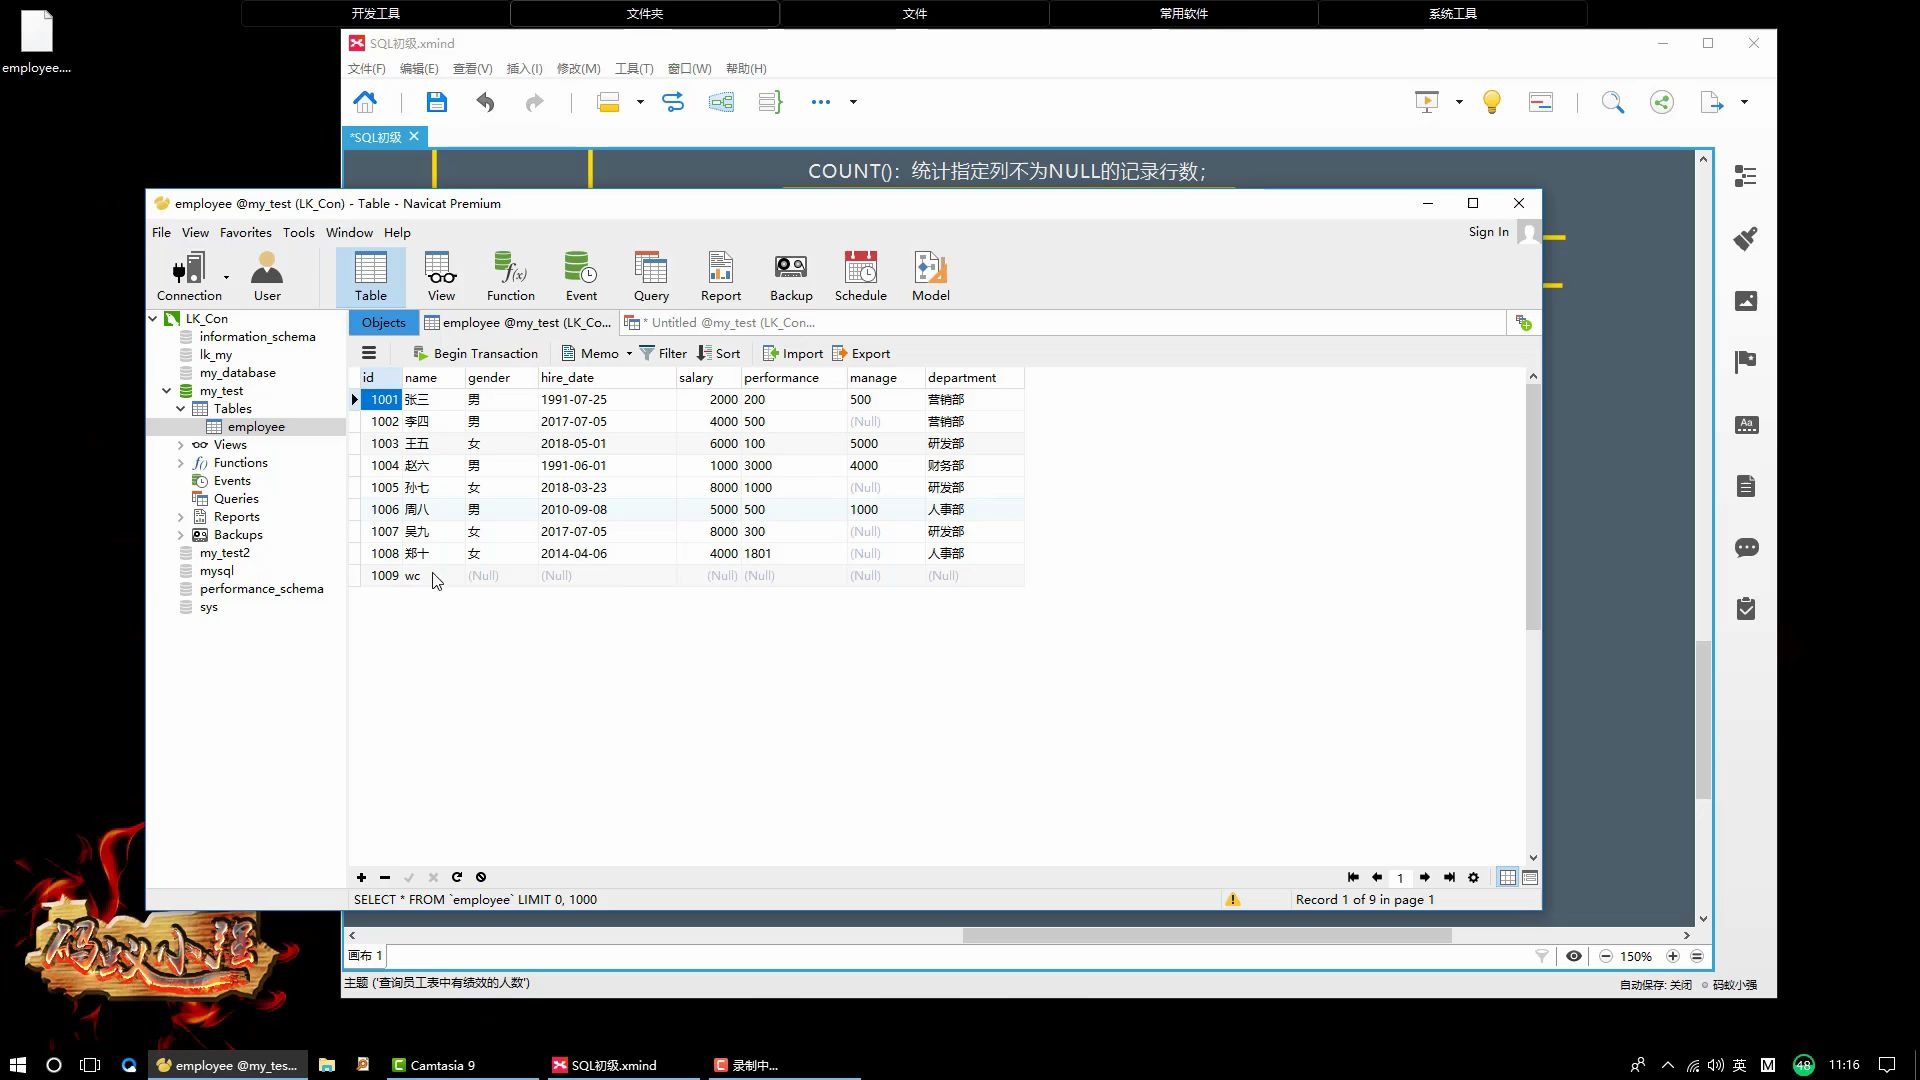The height and width of the screenshot is (1080, 1920).
Task: Click the record navigation next page
Action: [1425, 877]
